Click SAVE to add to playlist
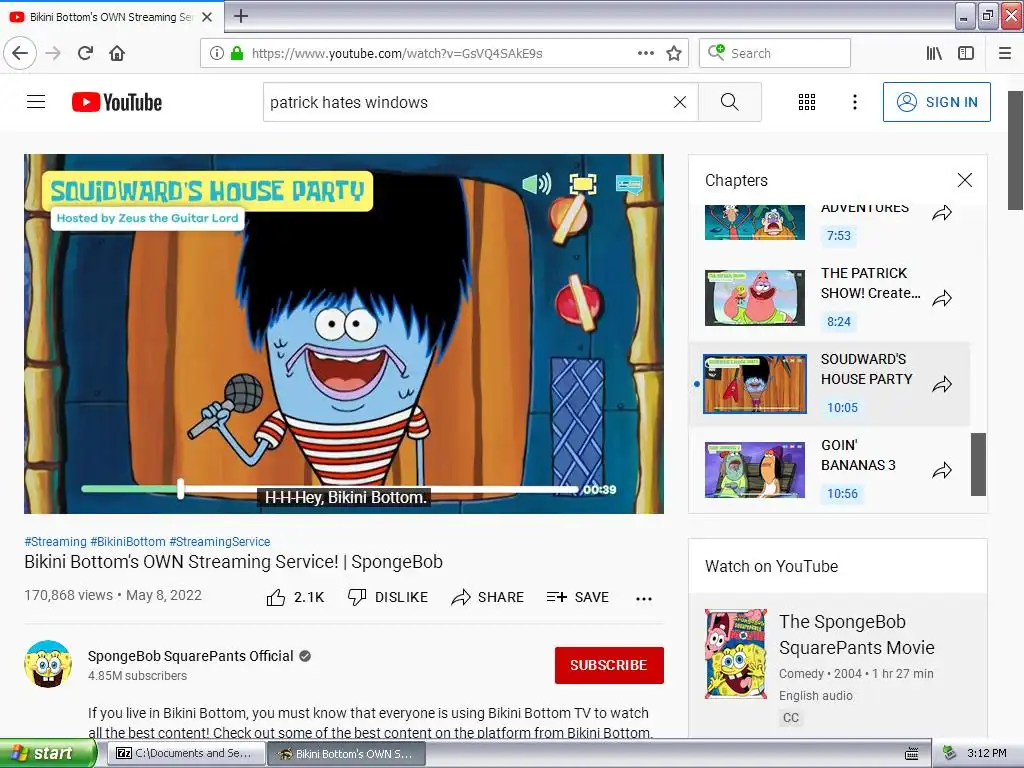Image resolution: width=1024 pixels, height=768 pixels. pyautogui.click(x=578, y=597)
